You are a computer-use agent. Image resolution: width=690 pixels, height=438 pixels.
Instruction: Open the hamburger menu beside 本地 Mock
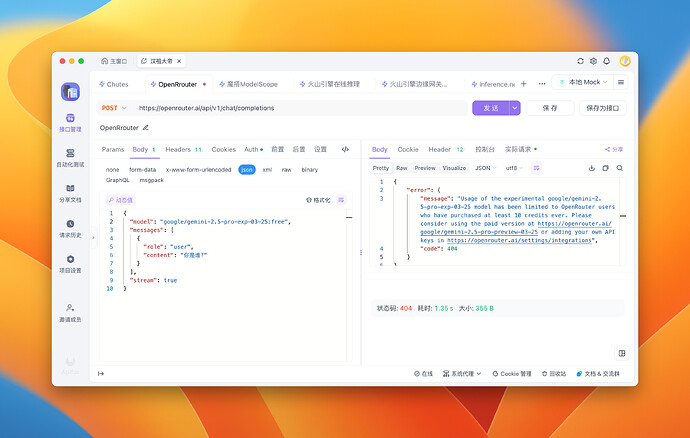[x=621, y=82]
